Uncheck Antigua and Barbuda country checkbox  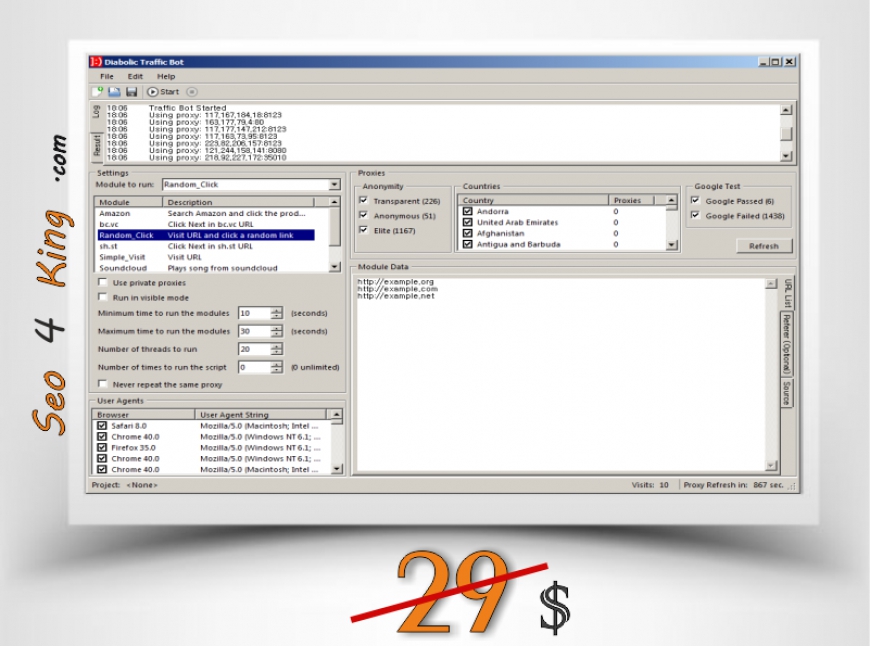pyautogui.click(x=468, y=244)
